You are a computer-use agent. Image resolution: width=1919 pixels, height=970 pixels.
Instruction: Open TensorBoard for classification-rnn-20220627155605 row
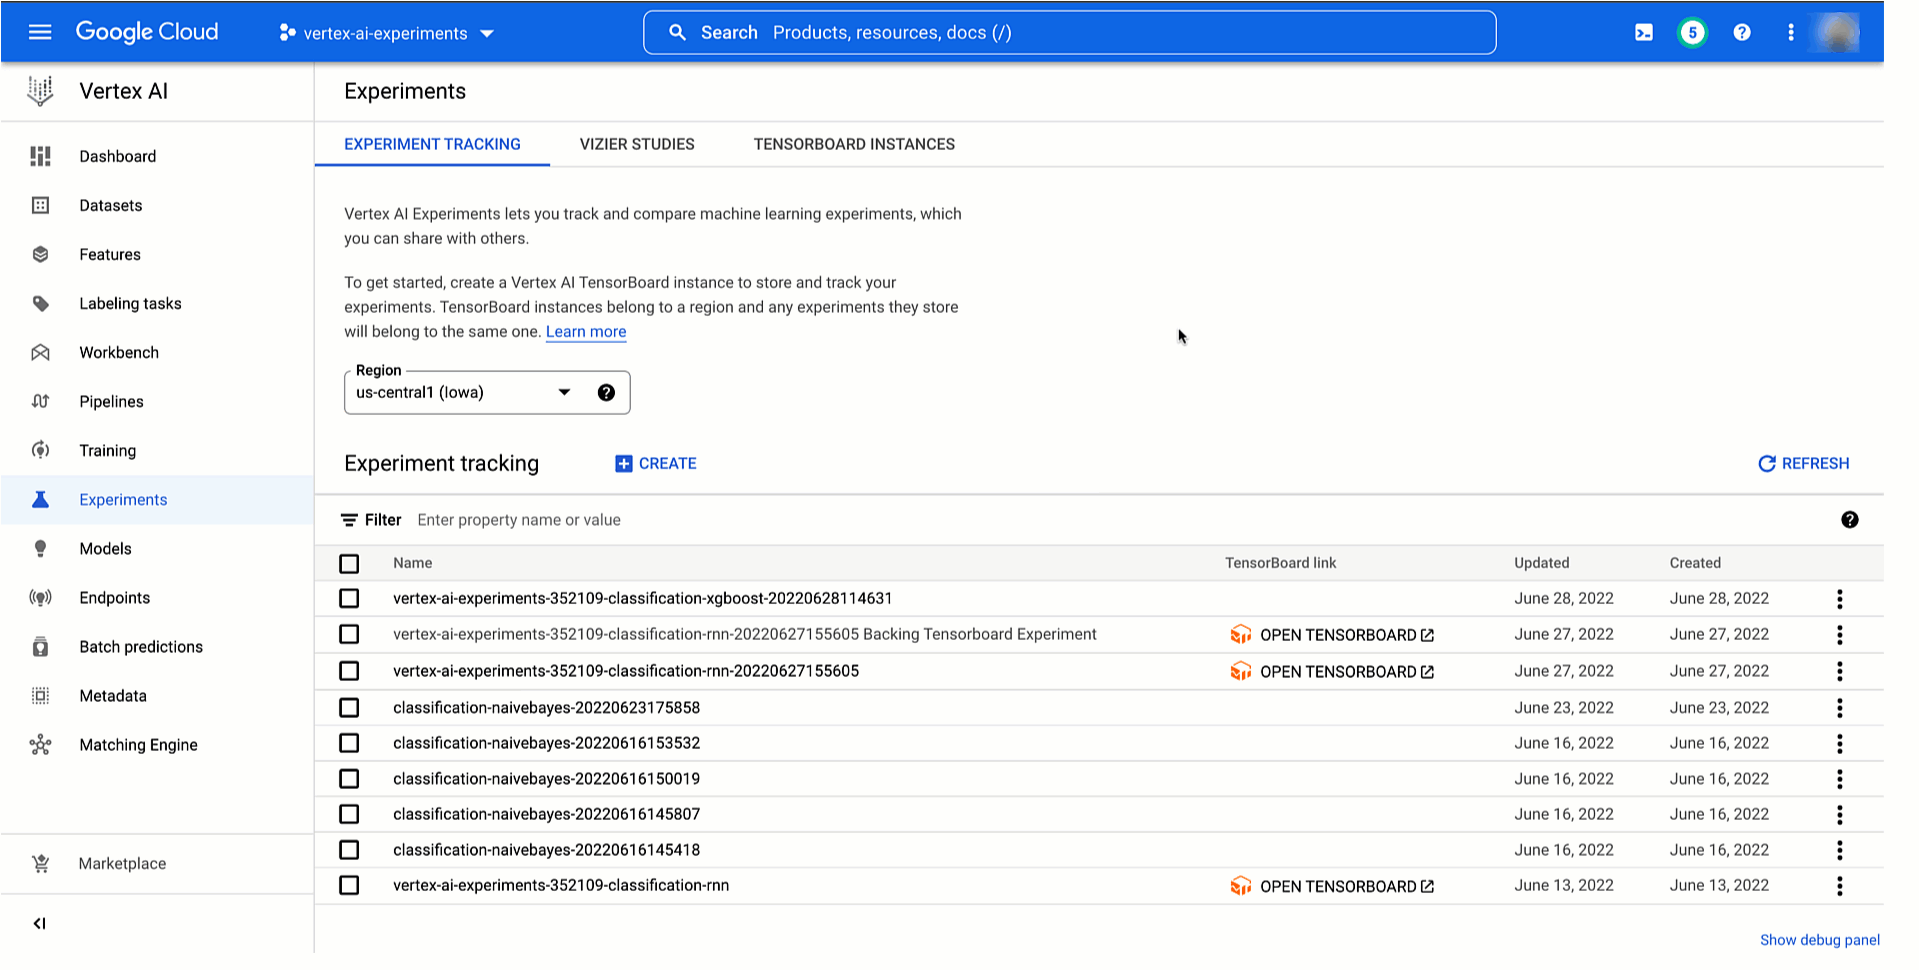point(1332,671)
